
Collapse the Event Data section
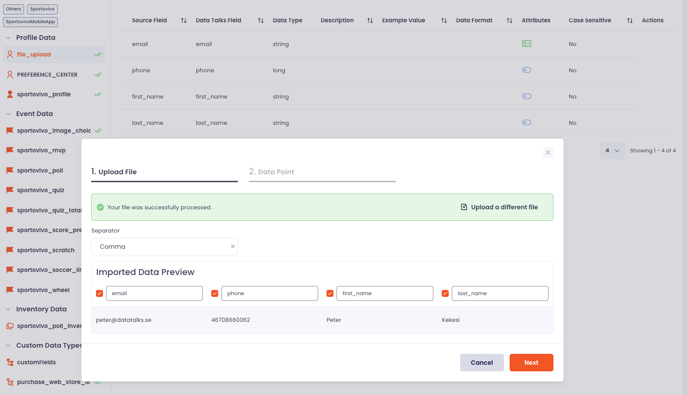pyautogui.click(x=8, y=114)
